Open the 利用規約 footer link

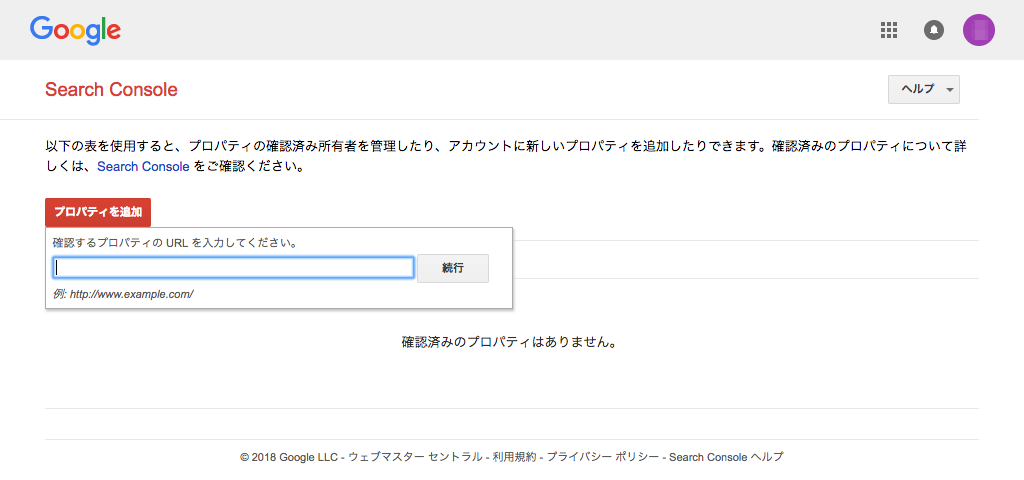tap(514, 457)
